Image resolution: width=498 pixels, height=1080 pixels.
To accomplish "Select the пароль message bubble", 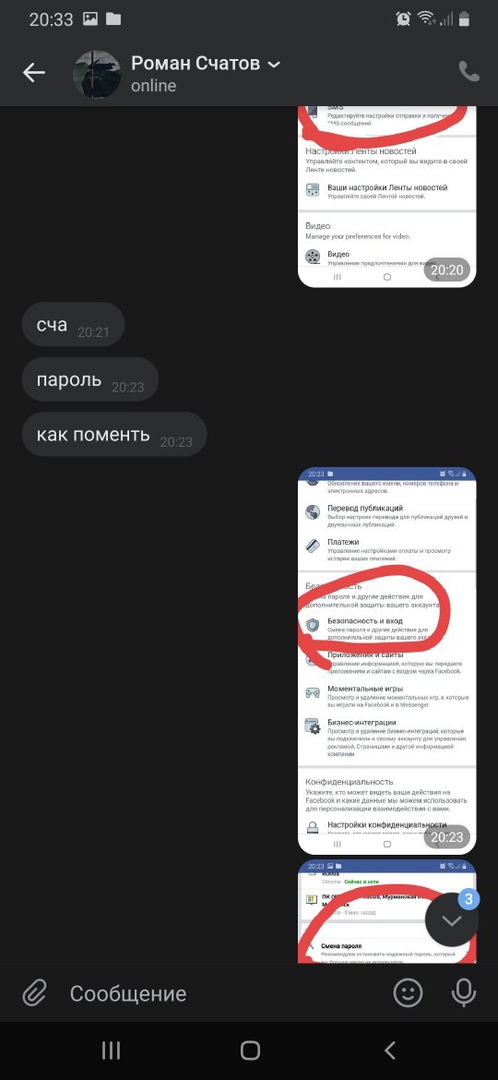I will (90, 380).
